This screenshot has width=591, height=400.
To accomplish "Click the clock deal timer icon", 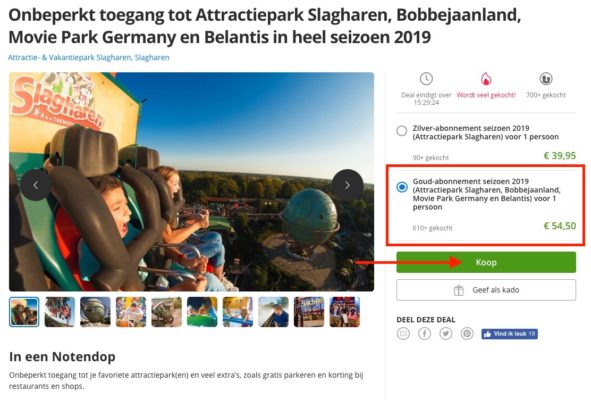I will coord(426,79).
